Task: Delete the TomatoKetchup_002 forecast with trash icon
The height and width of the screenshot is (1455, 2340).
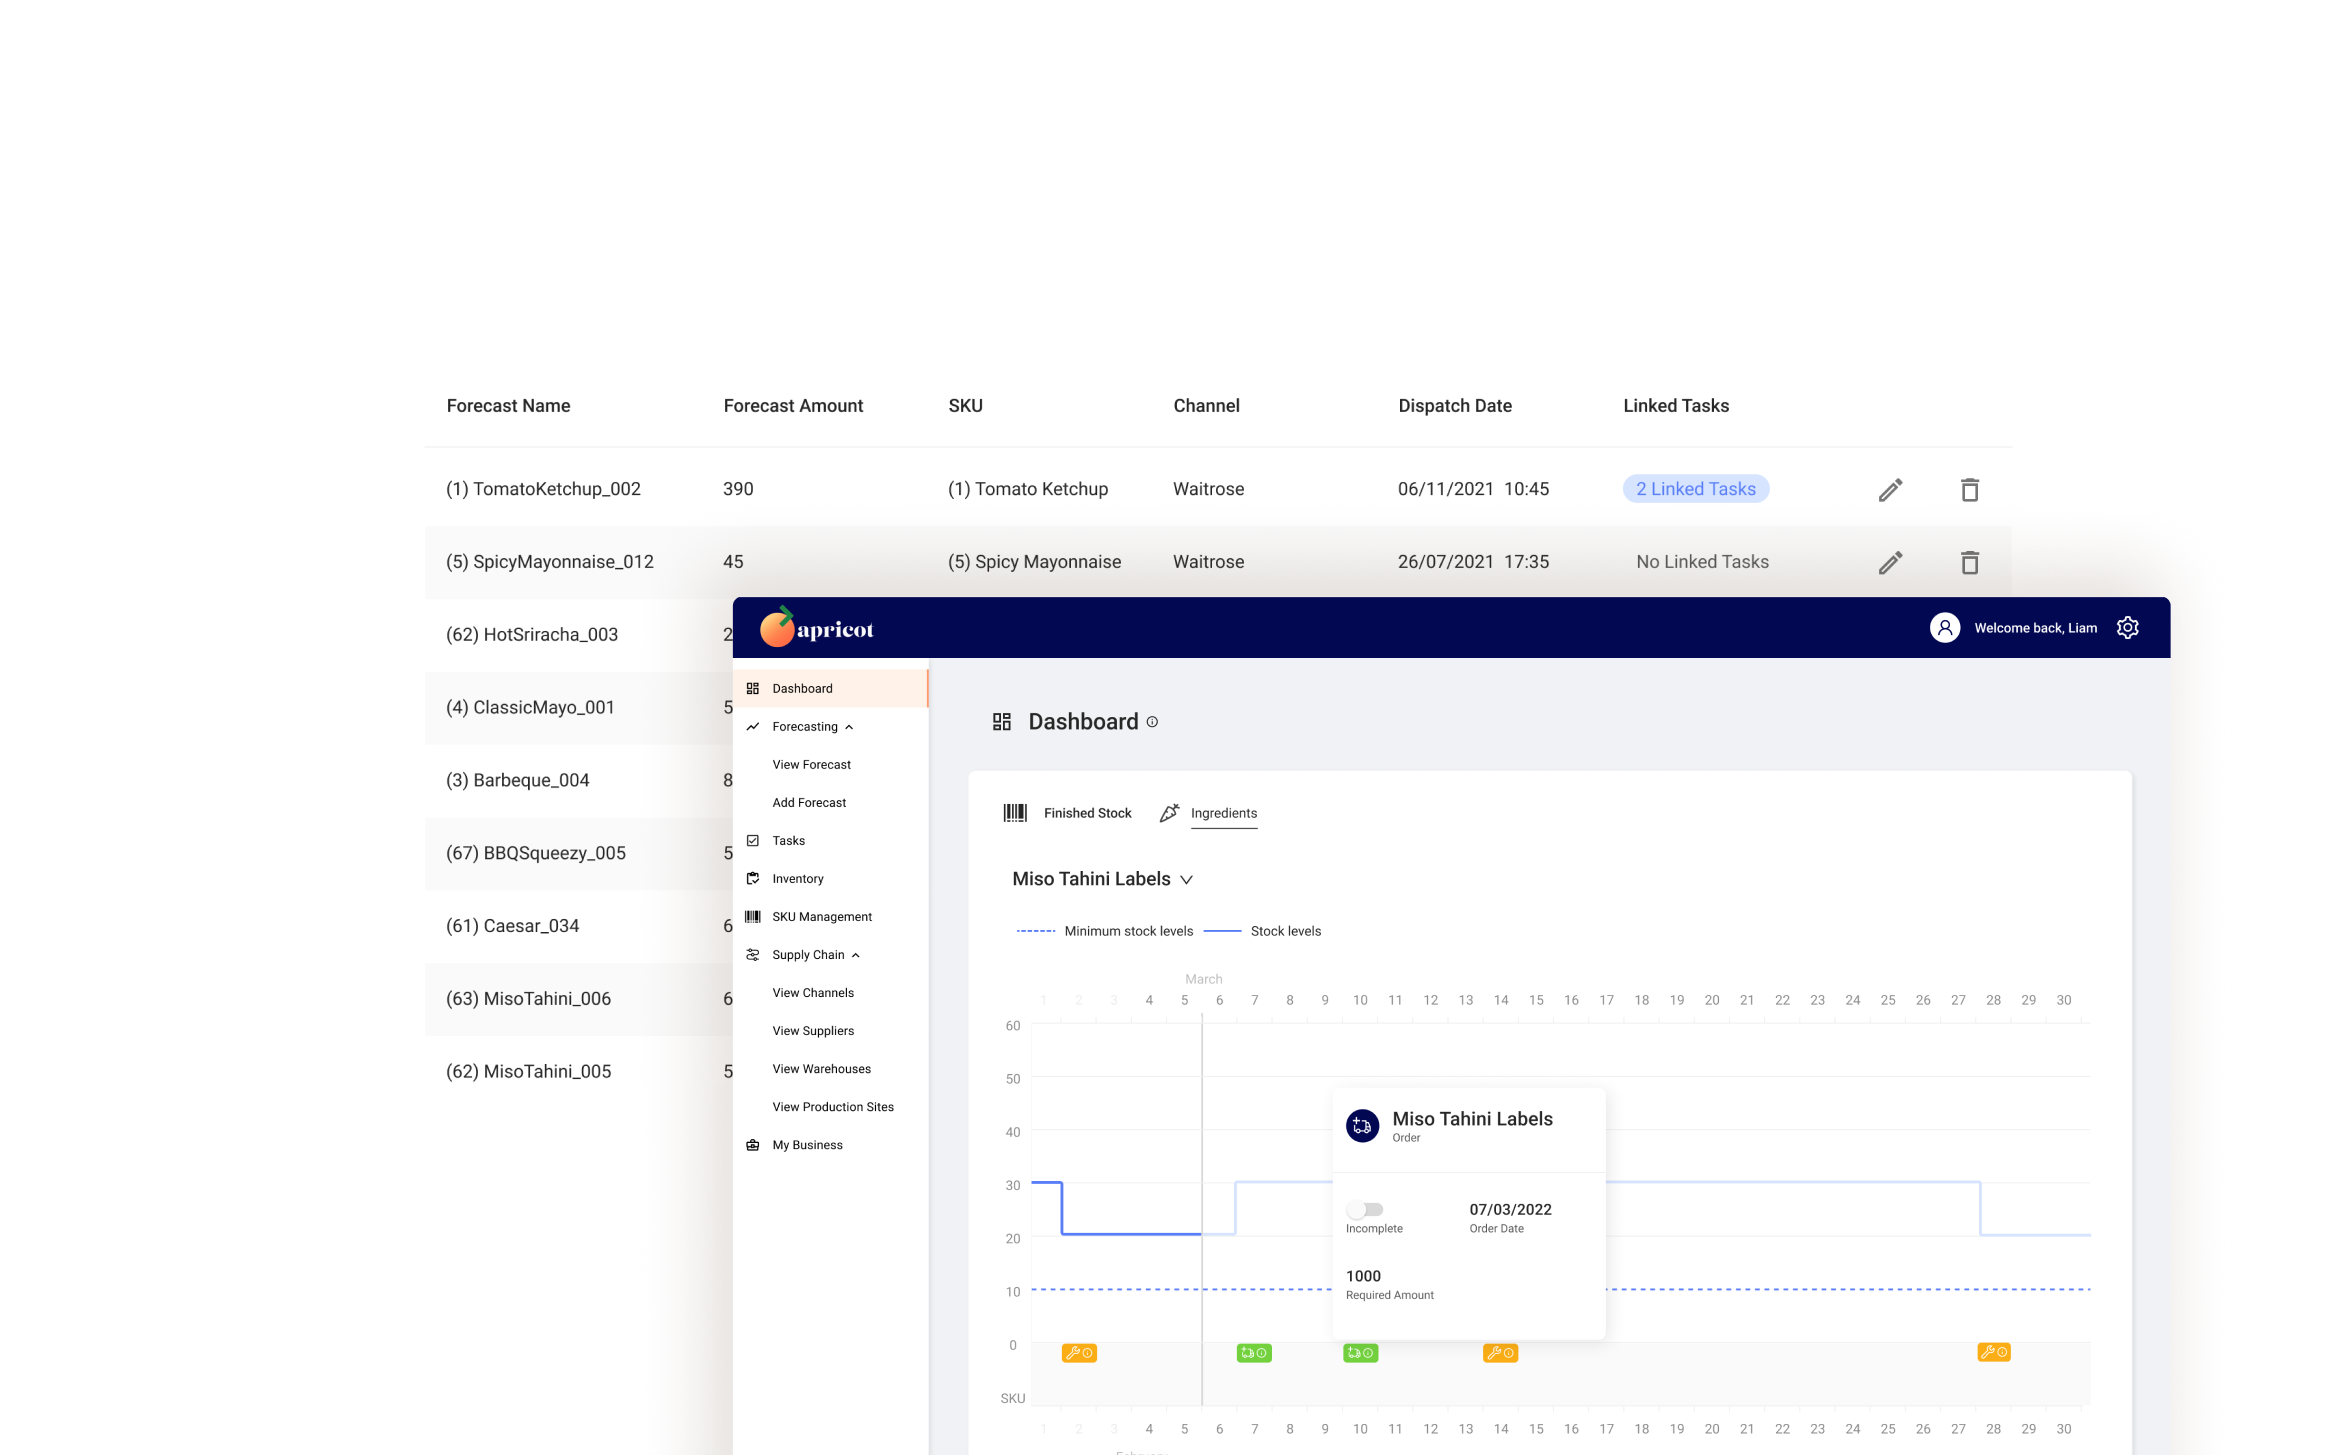Action: (x=1969, y=490)
